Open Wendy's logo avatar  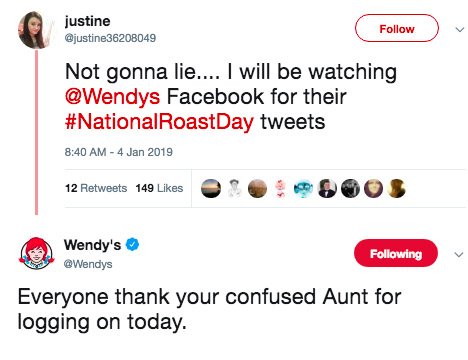pos(36,253)
